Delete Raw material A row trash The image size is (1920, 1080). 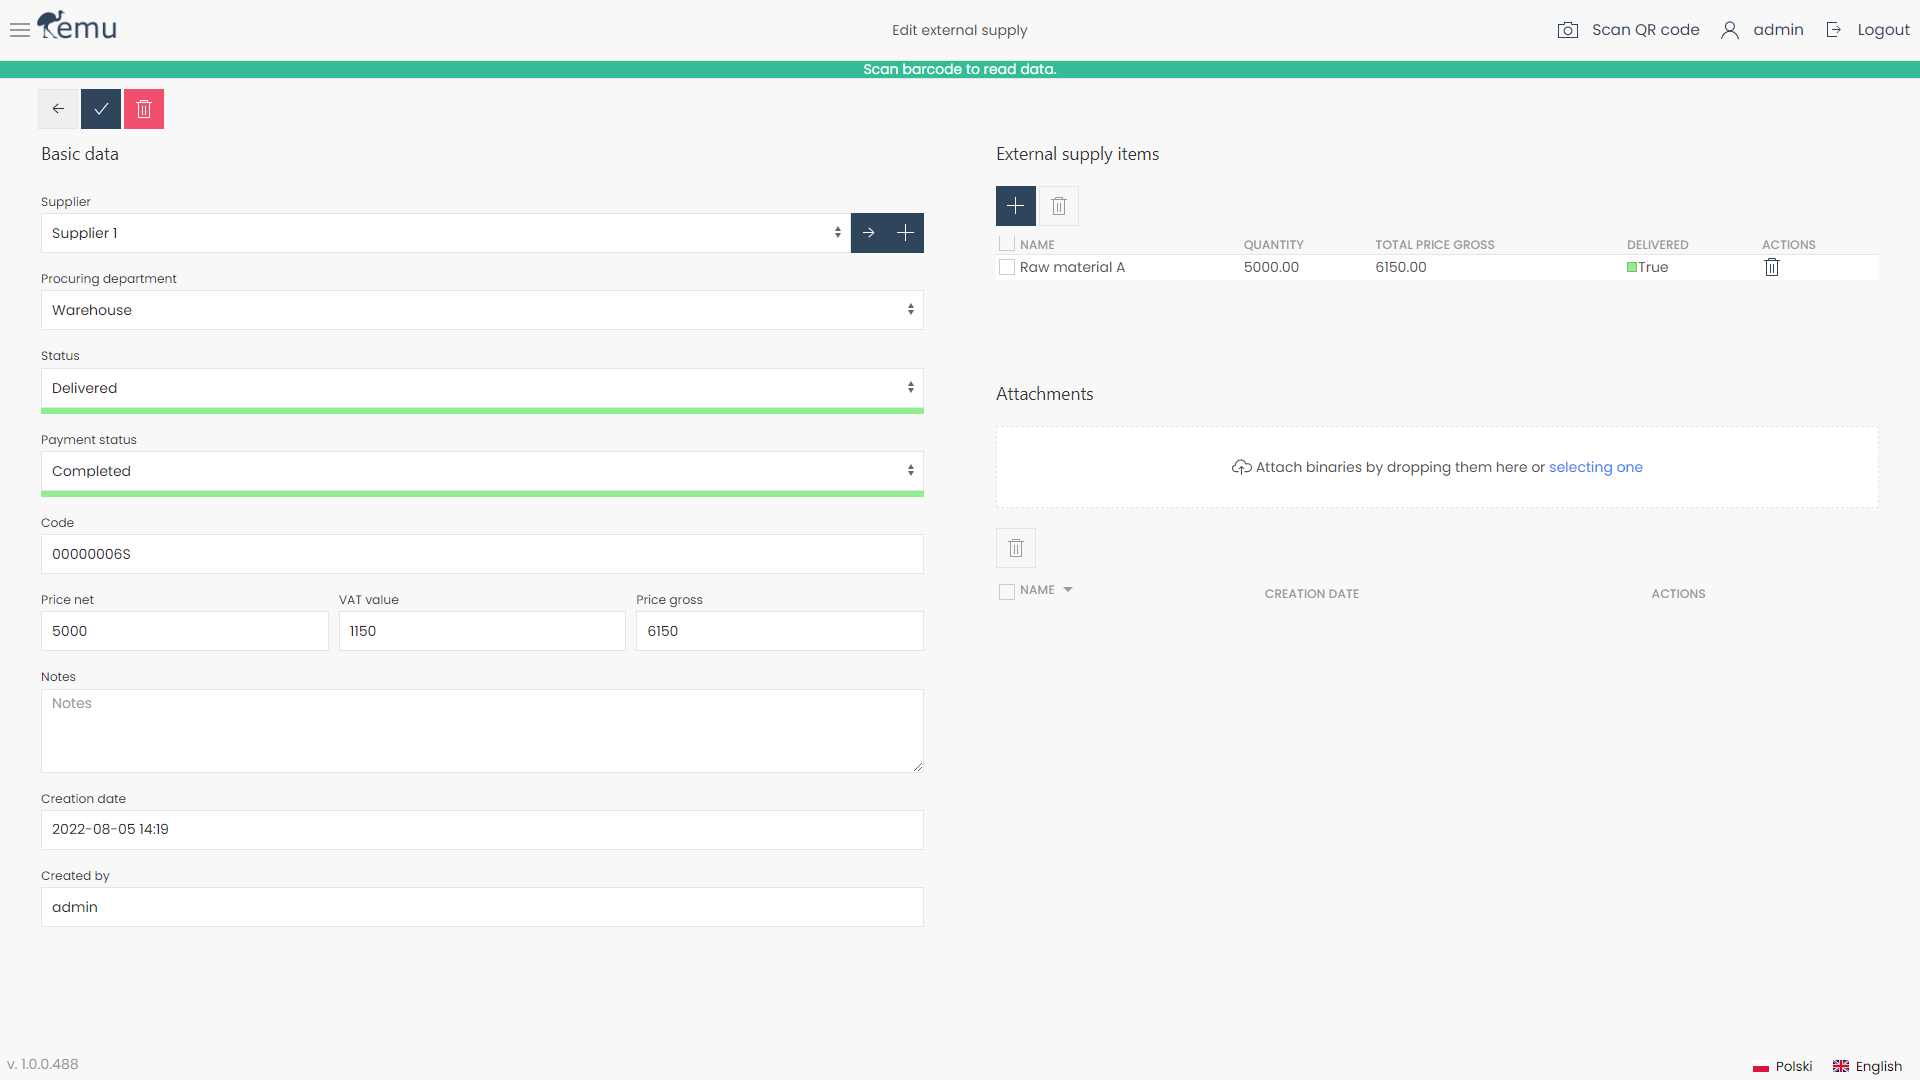click(x=1771, y=267)
